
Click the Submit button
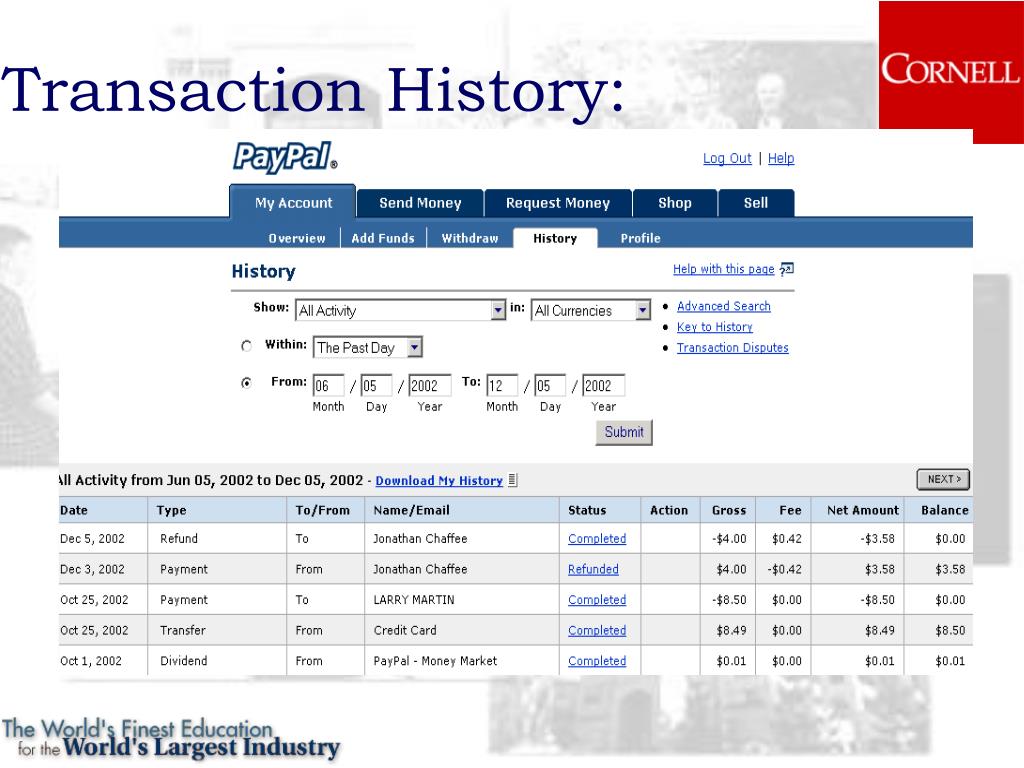coord(624,432)
